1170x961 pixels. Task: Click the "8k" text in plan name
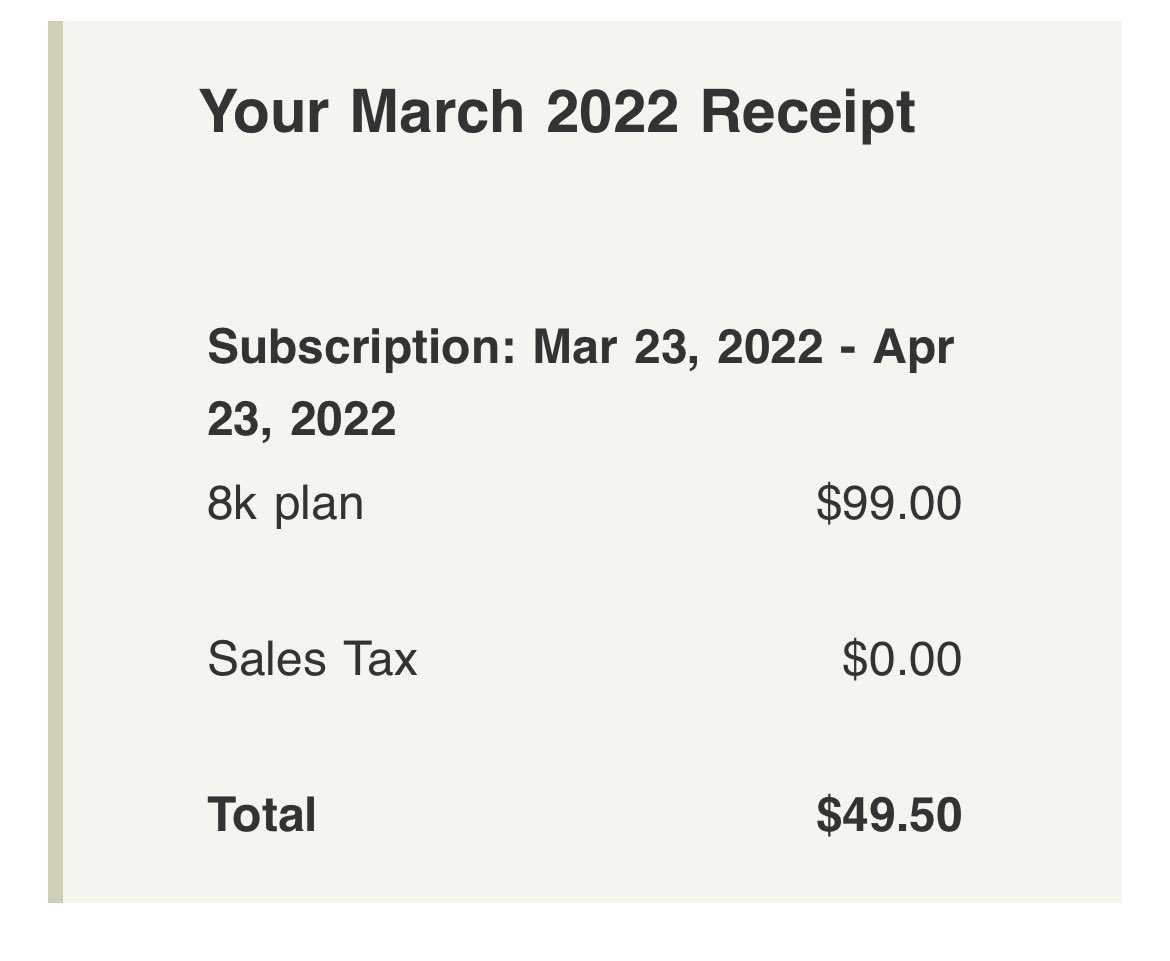coord(232,503)
